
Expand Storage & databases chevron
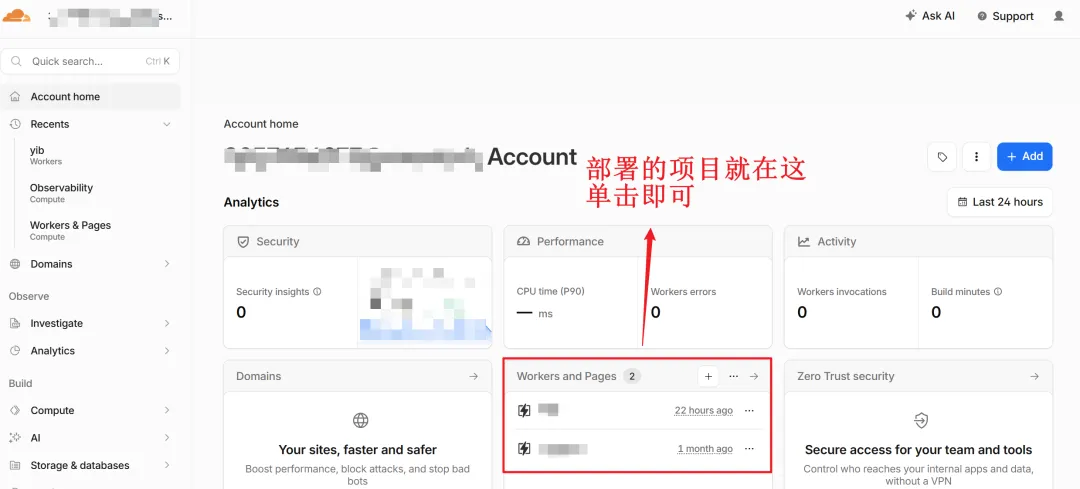click(x=167, y=465)
